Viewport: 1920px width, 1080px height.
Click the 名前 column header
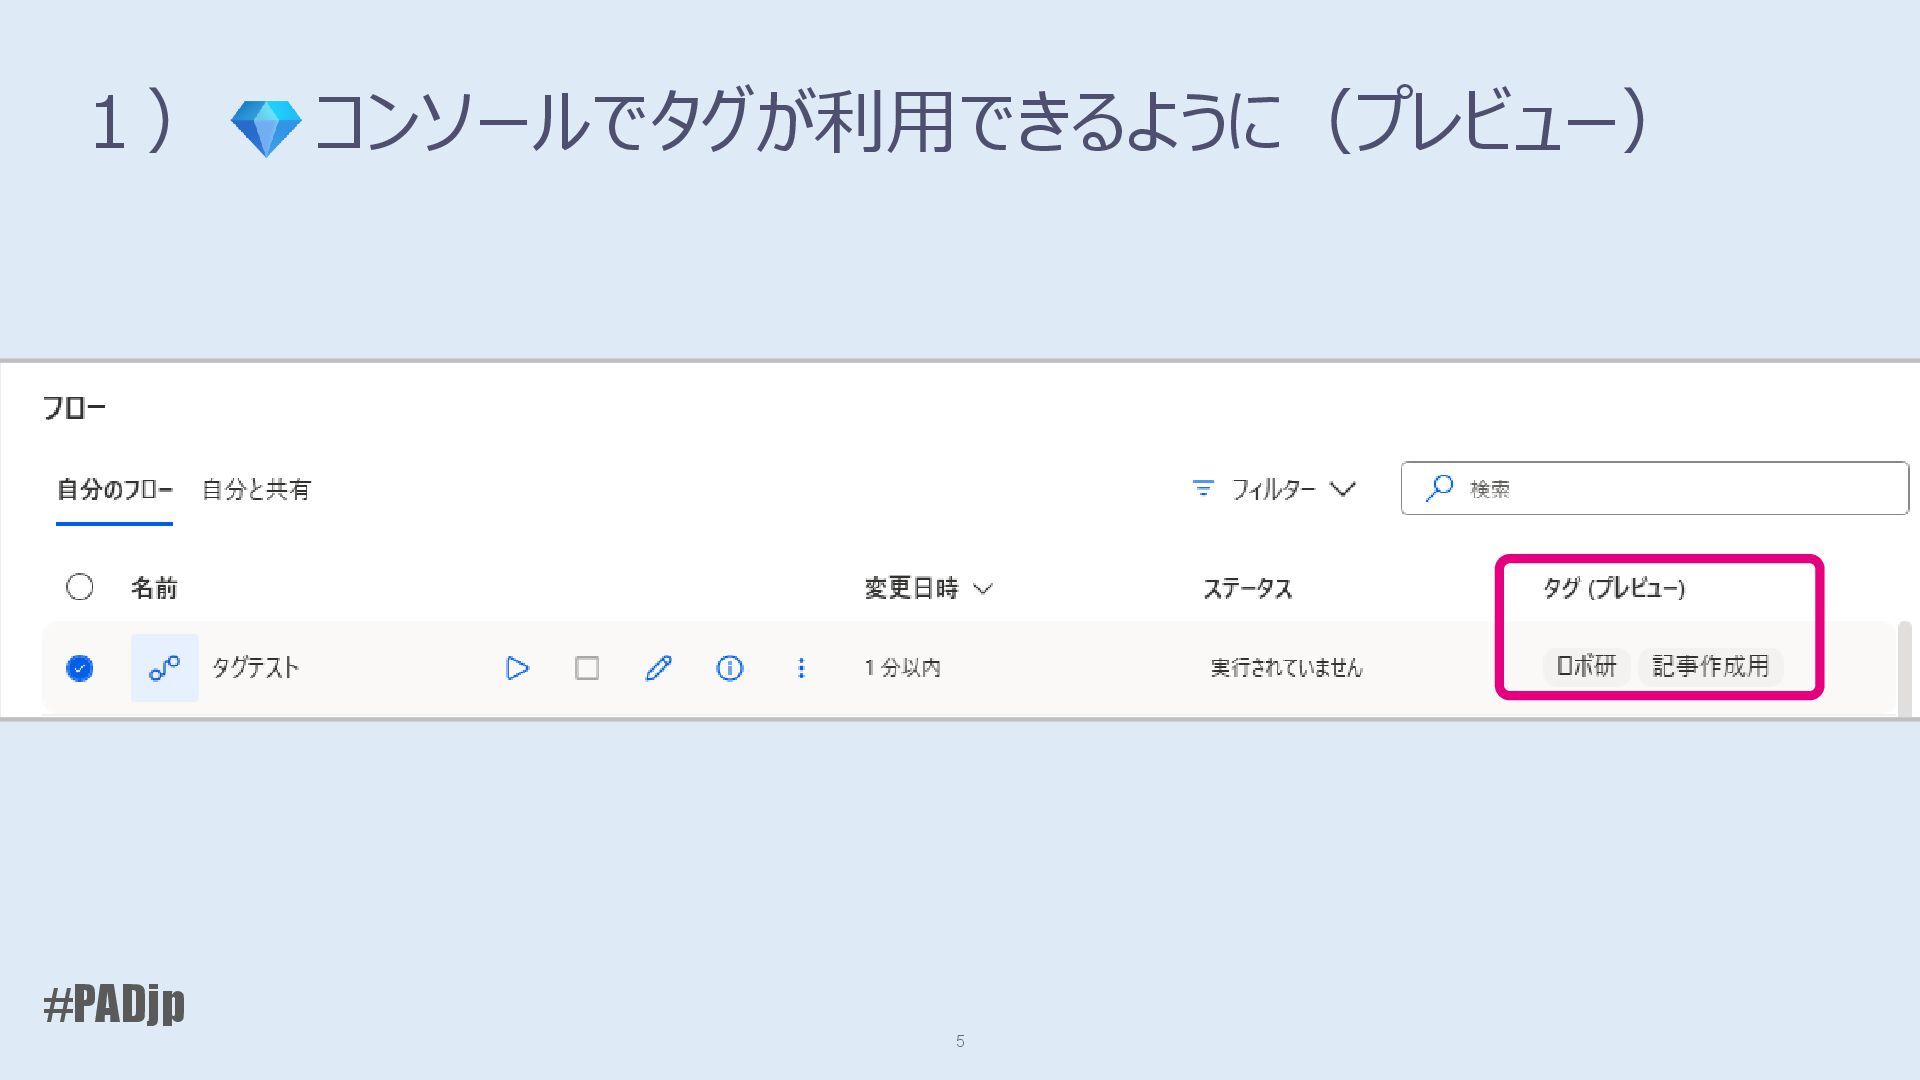pyautogui.click(x=154, y=588)
